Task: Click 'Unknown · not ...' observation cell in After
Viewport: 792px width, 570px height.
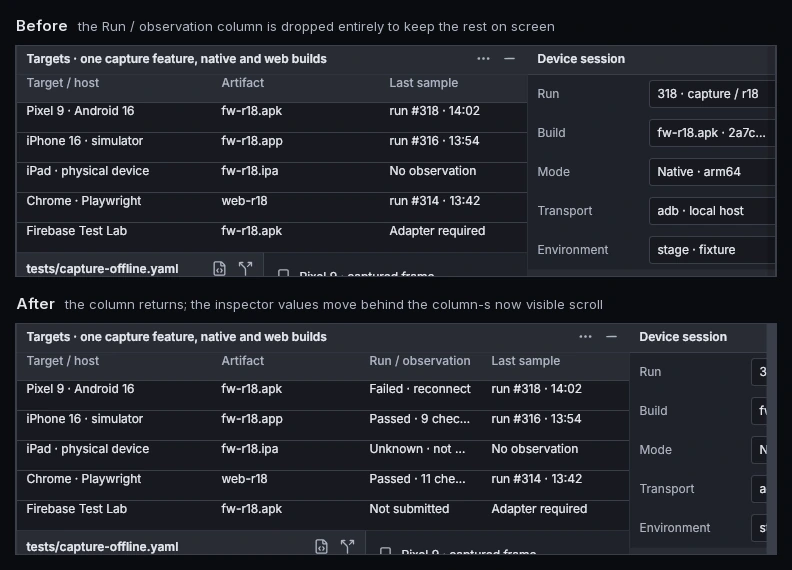Action: point(417,449)
